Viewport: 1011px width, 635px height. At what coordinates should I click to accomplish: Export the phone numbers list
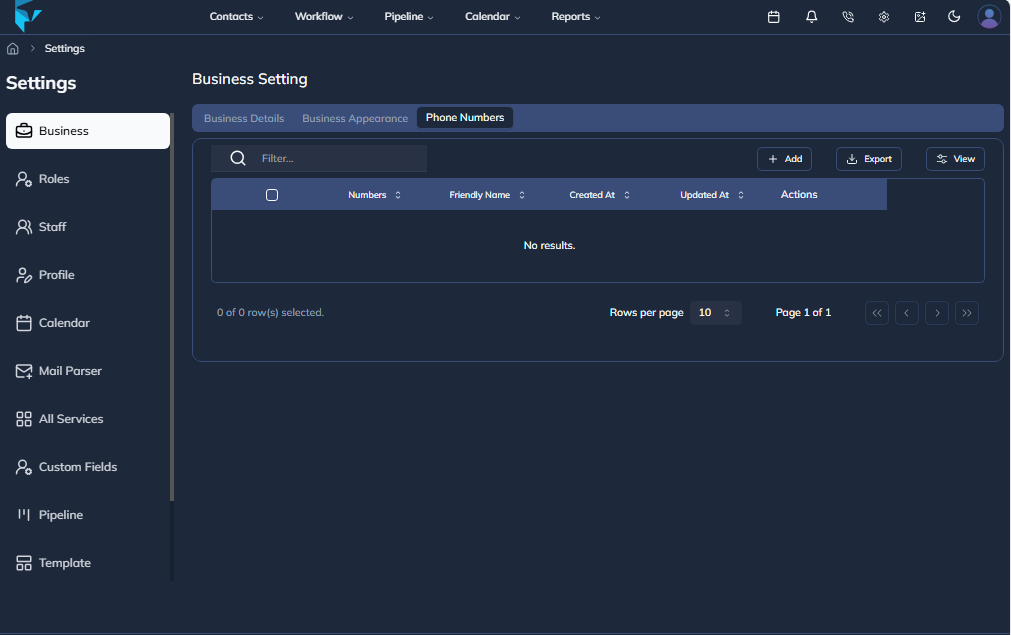(868, 158)
